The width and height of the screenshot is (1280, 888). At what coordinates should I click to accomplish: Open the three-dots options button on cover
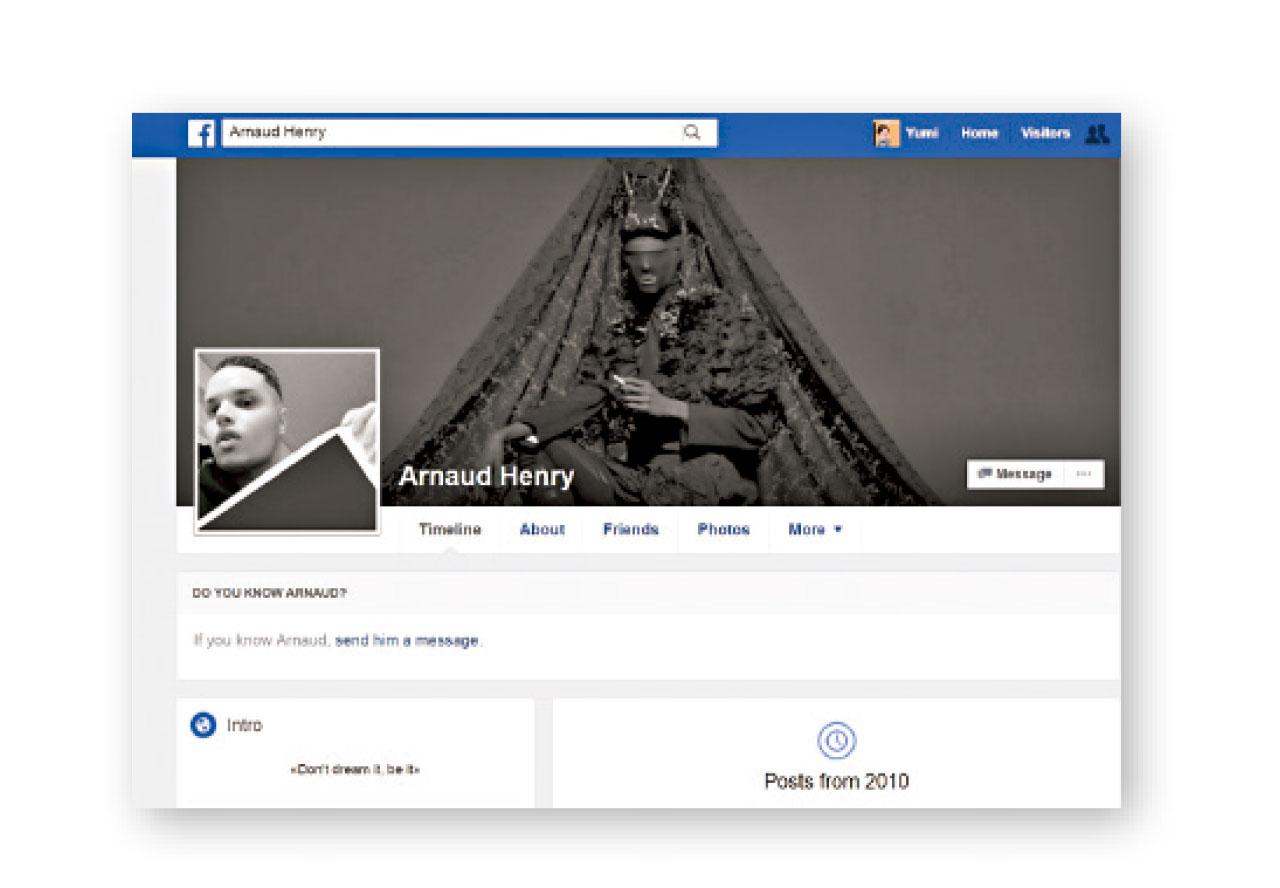tap(1084, 474)
